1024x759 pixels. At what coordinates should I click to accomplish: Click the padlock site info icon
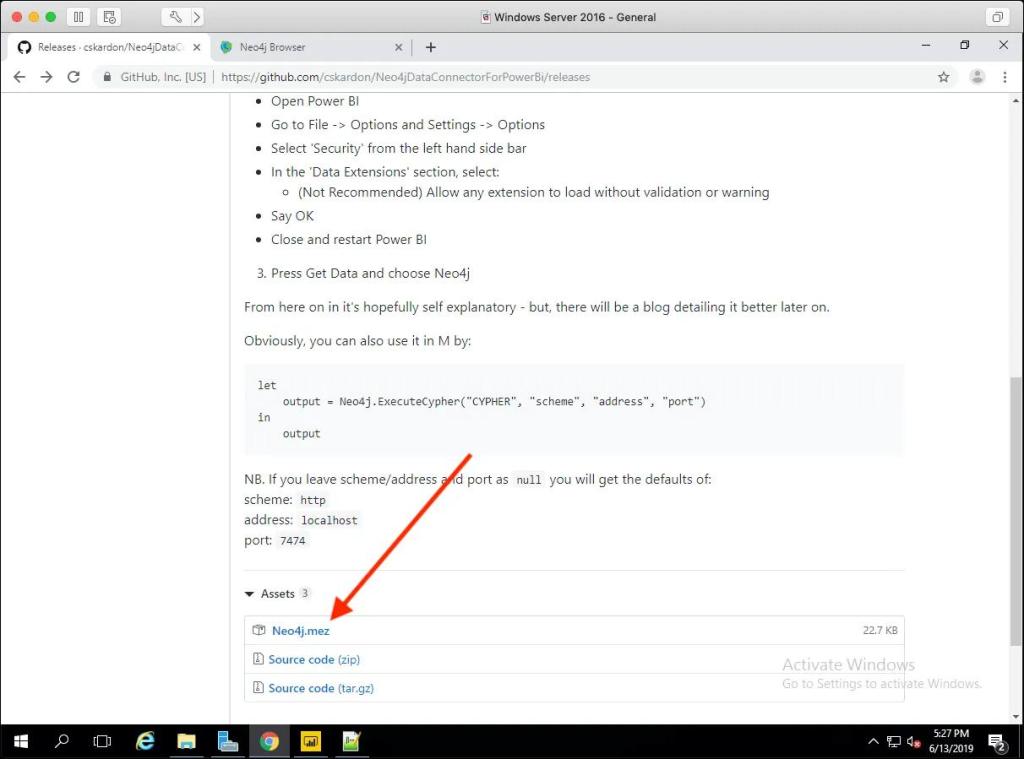coord(107,77)
